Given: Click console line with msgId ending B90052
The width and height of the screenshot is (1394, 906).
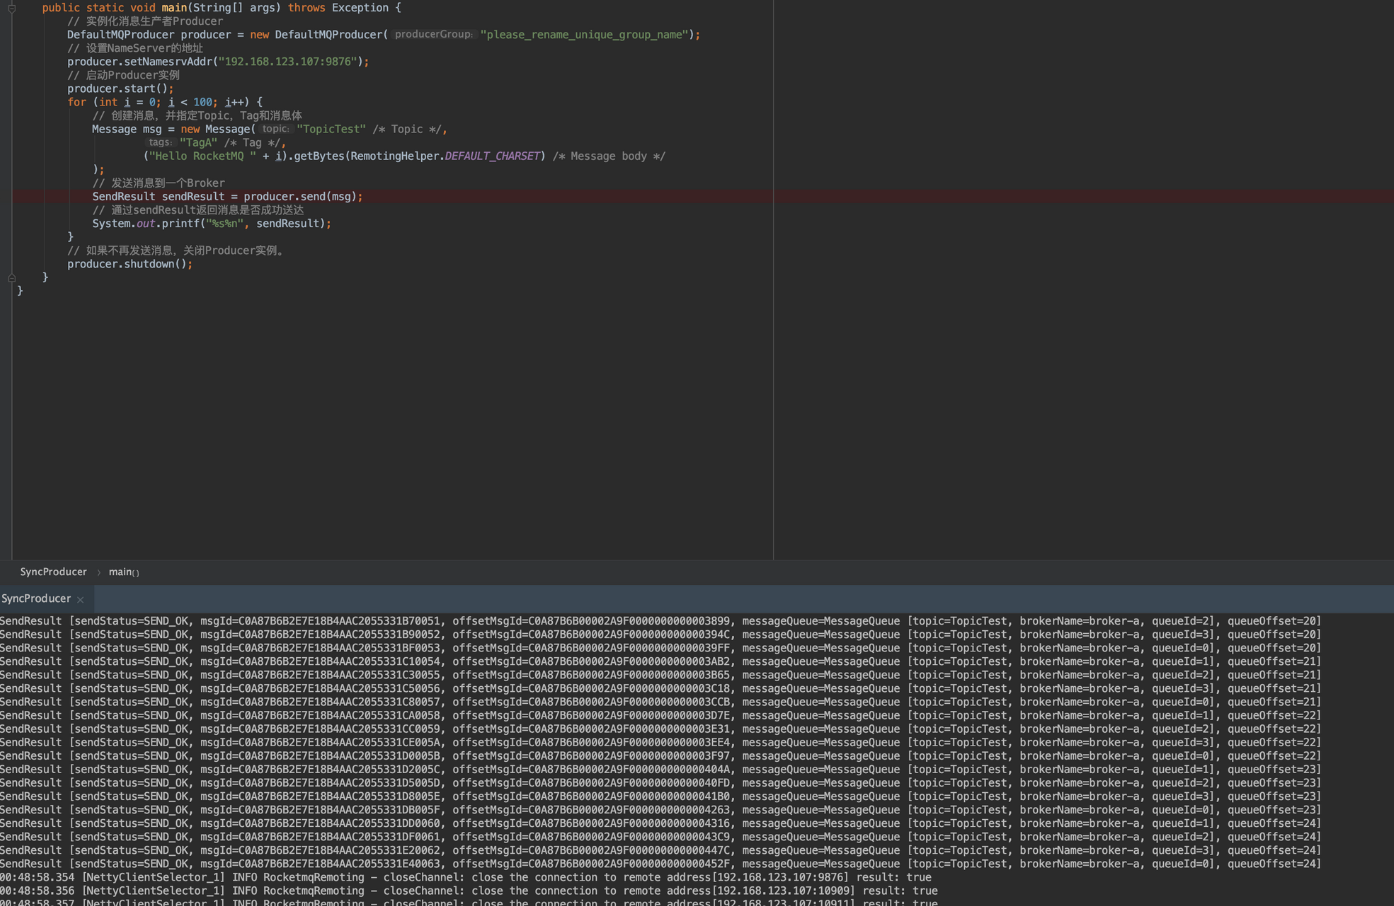Looking at the screenshot, I should (660, 635).
